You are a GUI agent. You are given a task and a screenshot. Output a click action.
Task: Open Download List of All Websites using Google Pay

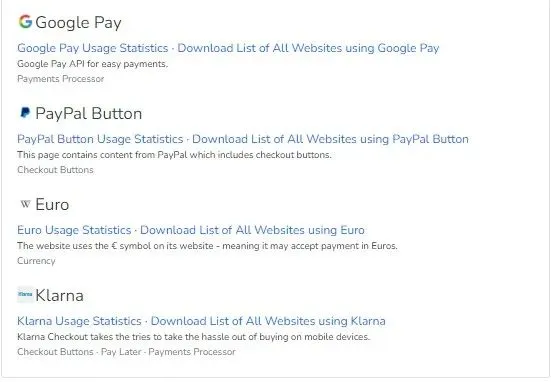pyautogui.click(x=308, y=48)
